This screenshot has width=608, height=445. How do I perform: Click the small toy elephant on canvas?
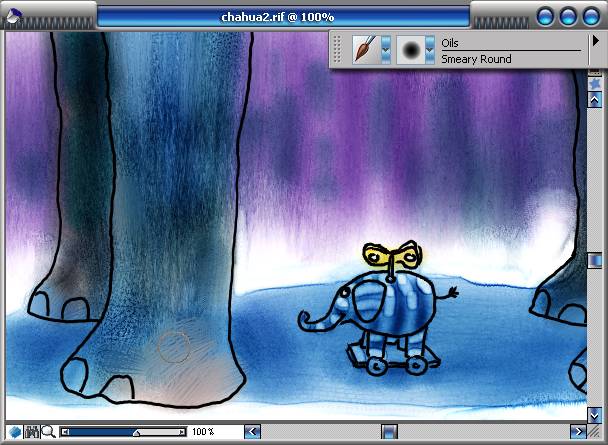point(378,322)
